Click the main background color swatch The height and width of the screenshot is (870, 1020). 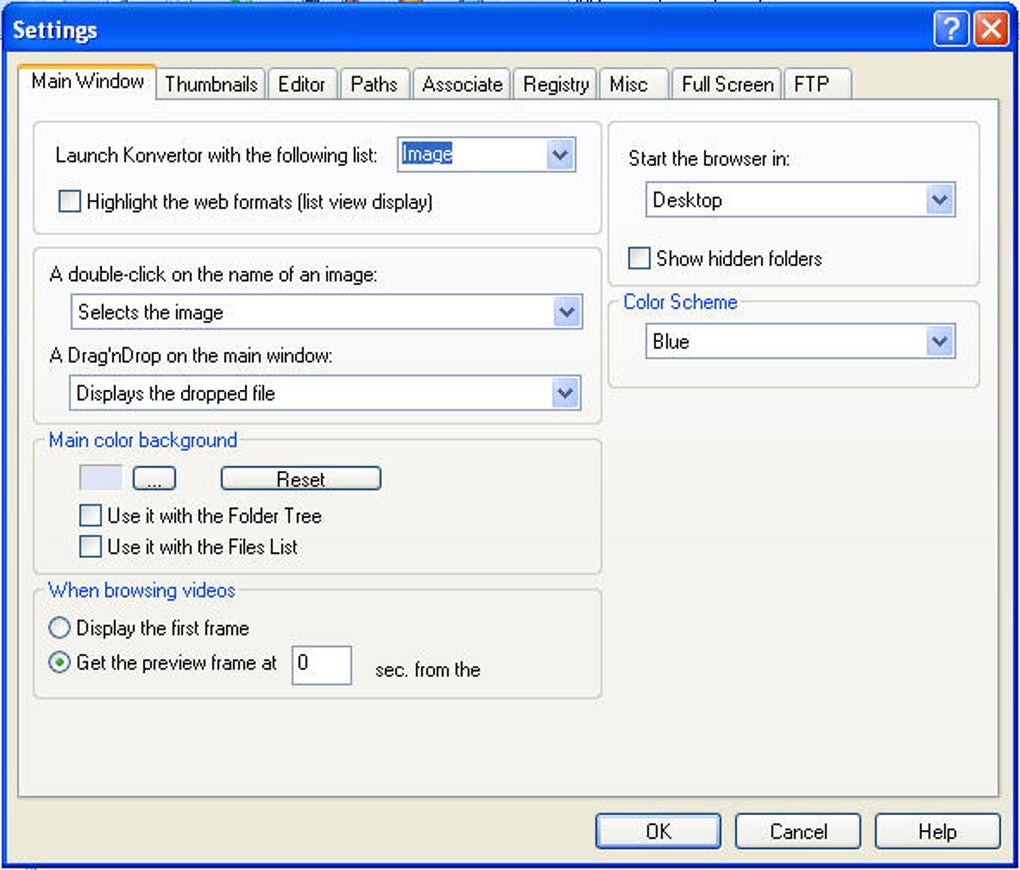[101, 479]
